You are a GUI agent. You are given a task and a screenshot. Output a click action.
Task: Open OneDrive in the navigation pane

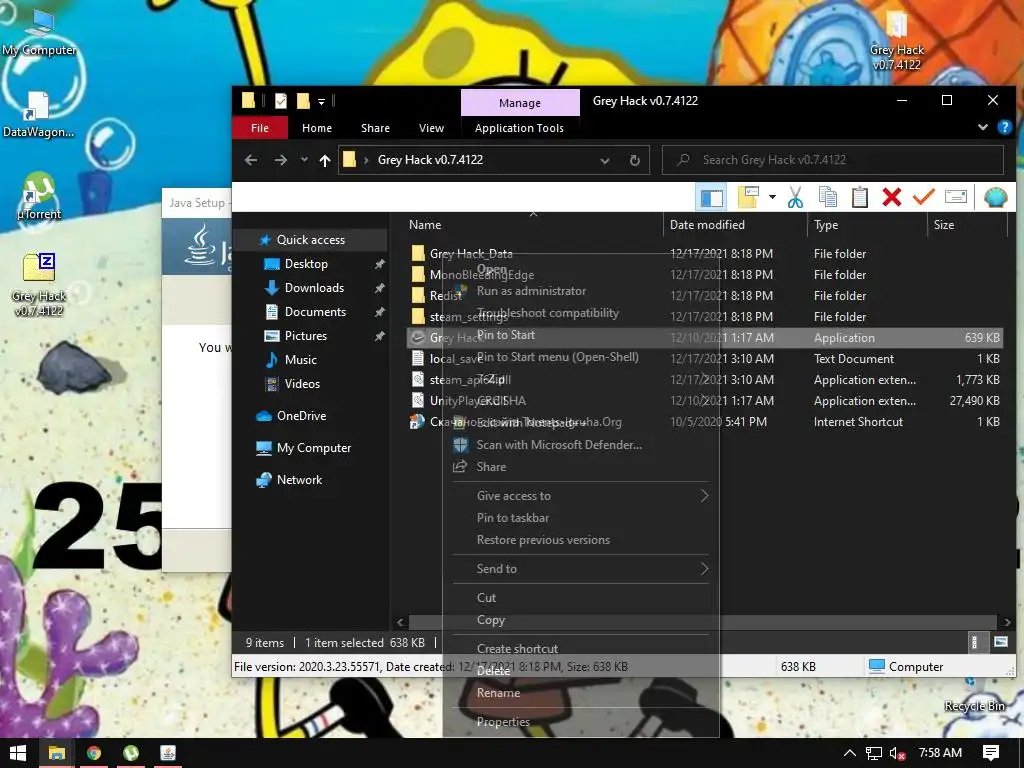301,416
